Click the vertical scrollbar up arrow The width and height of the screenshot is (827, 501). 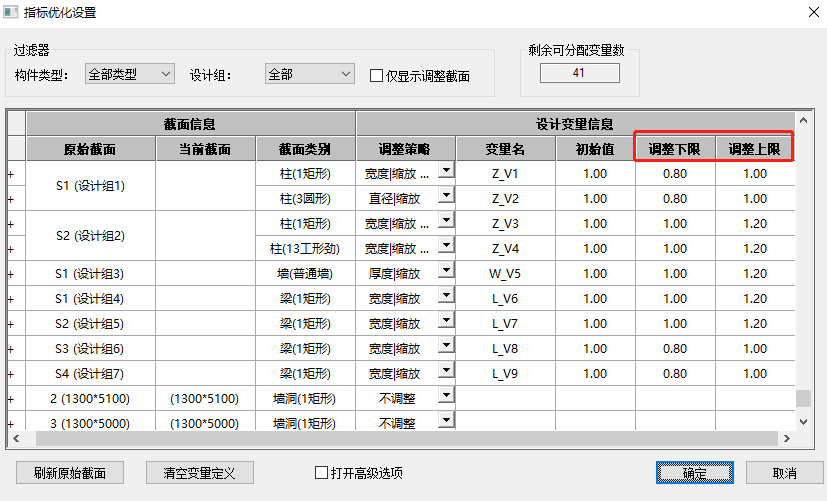coord(803,120)
